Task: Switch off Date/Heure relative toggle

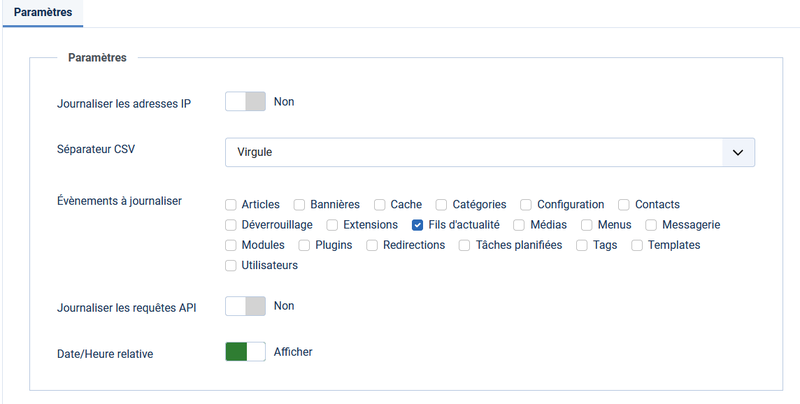Action: (245, 351)
